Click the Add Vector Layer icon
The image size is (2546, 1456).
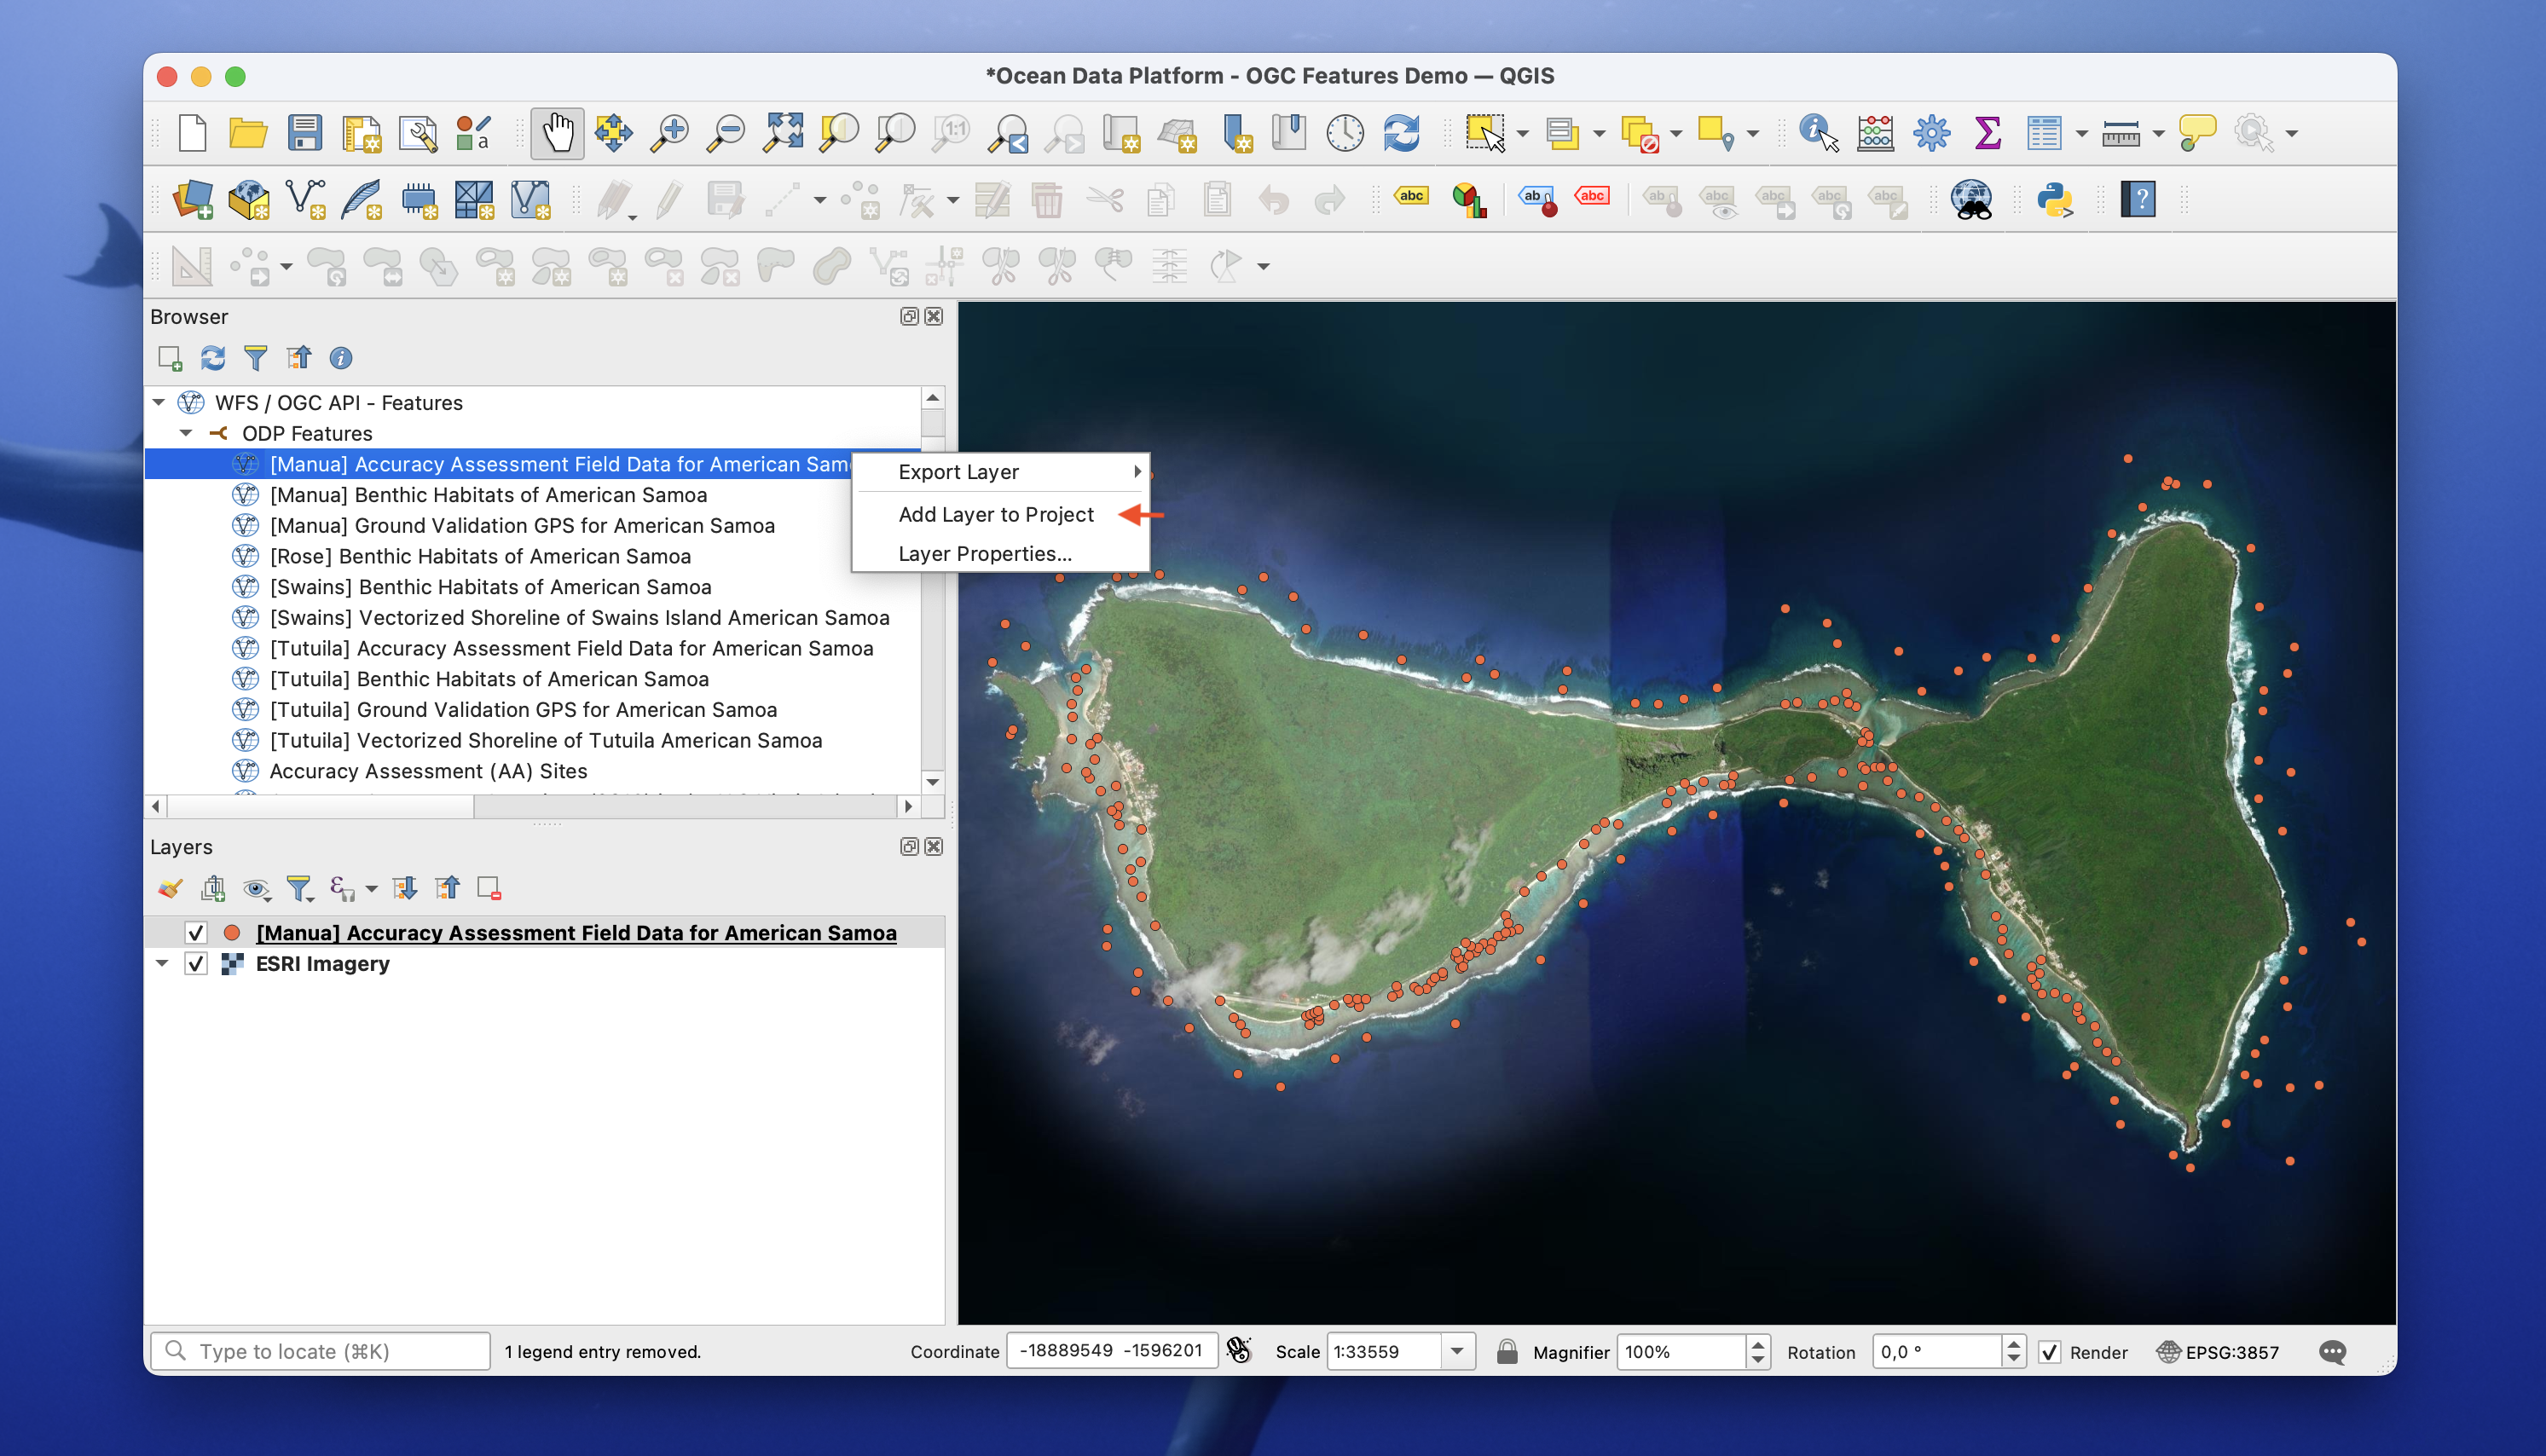click(306, 199)
